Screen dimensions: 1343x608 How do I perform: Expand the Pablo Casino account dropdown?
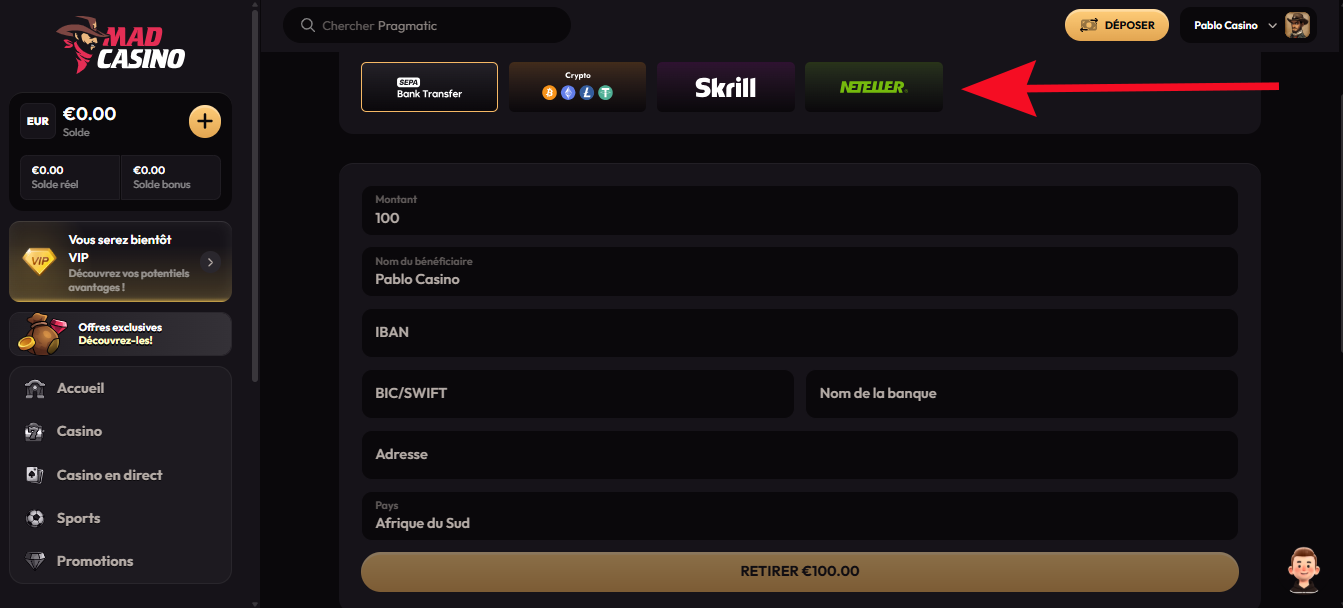(x=1272, y=26)
